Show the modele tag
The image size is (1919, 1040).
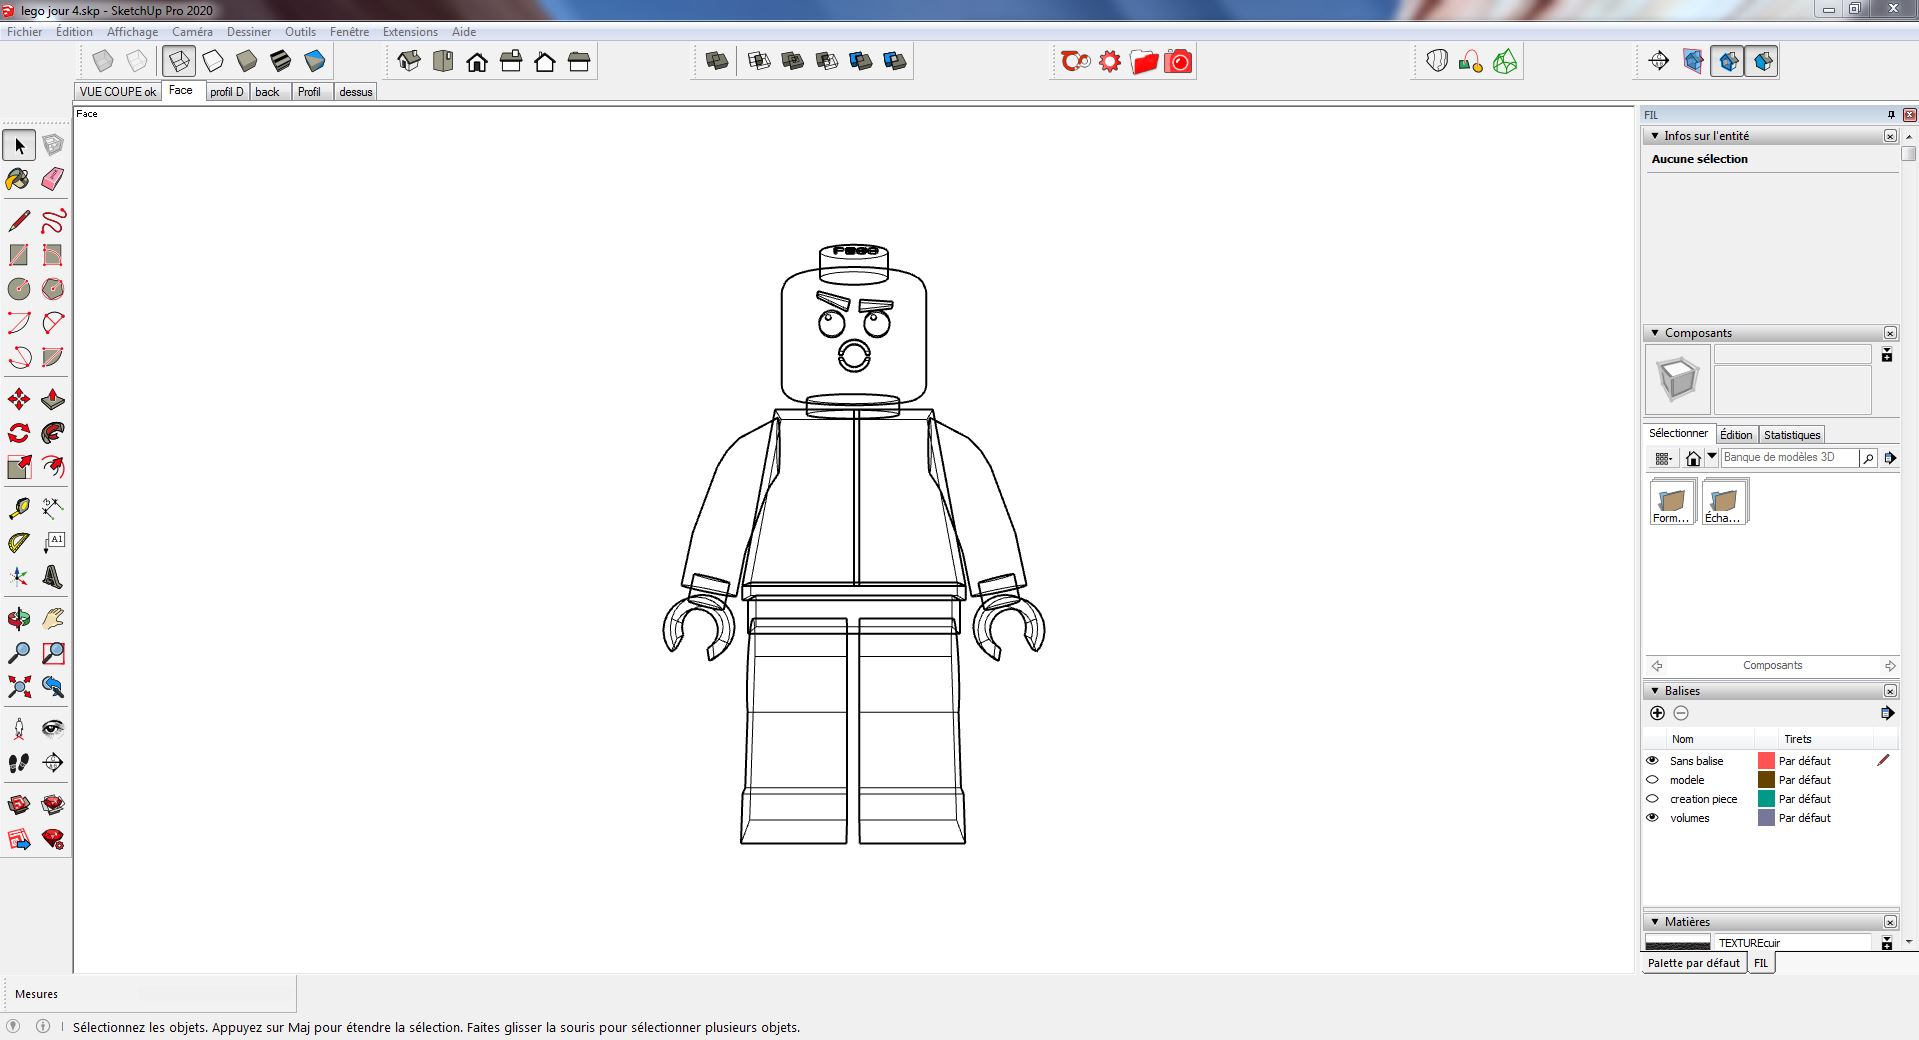1652,779
